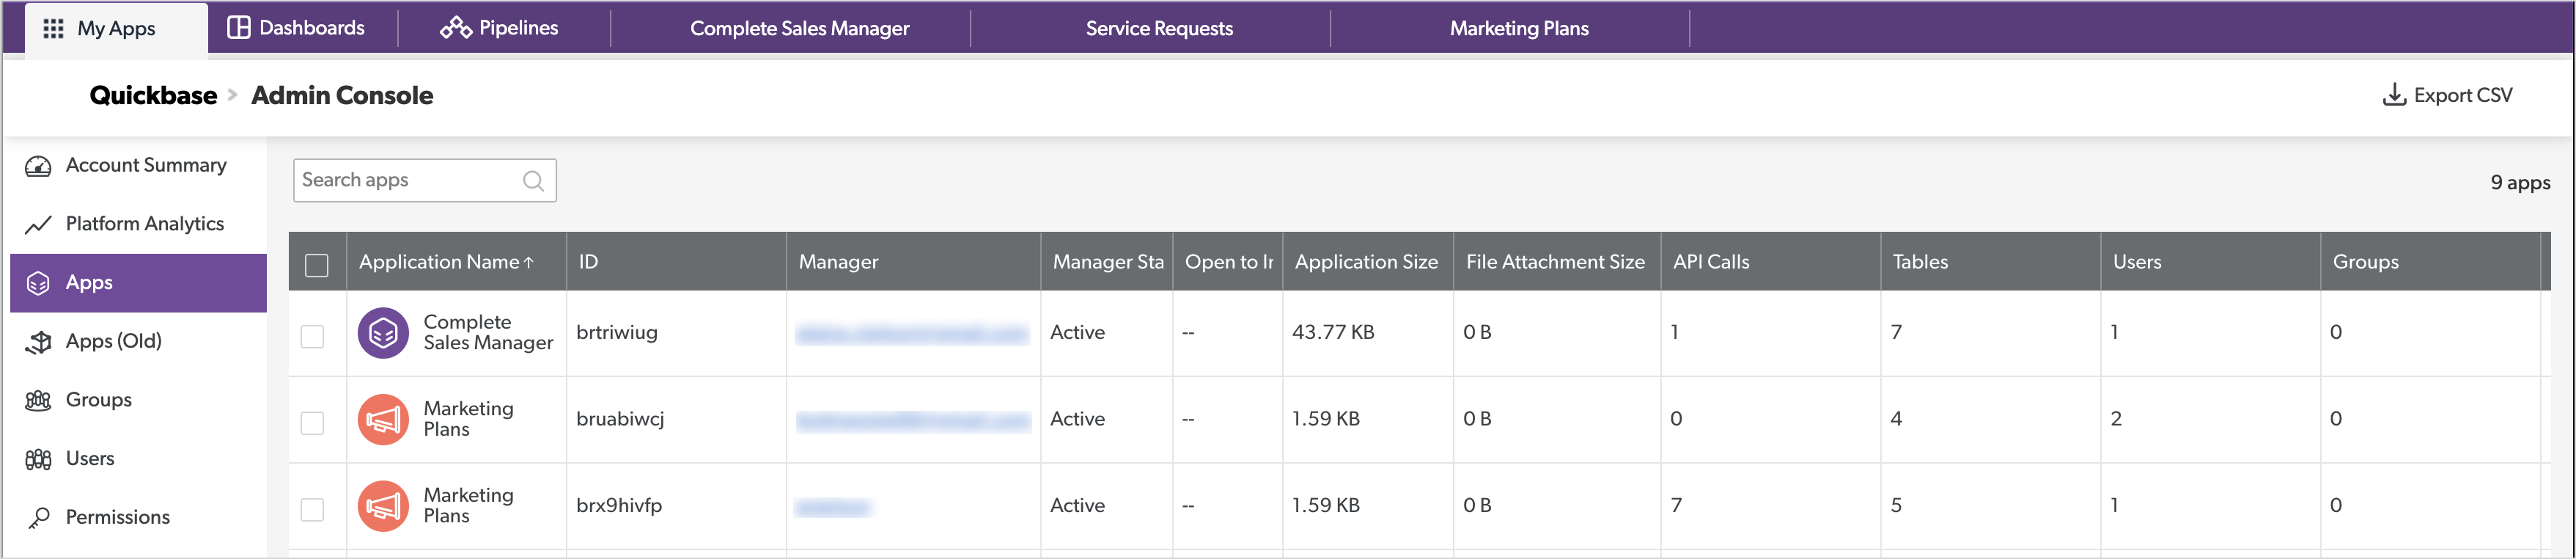Check the checkbox for row bruabiwcj
Viewport: 2576px width, 559px height.
point(312,423)
